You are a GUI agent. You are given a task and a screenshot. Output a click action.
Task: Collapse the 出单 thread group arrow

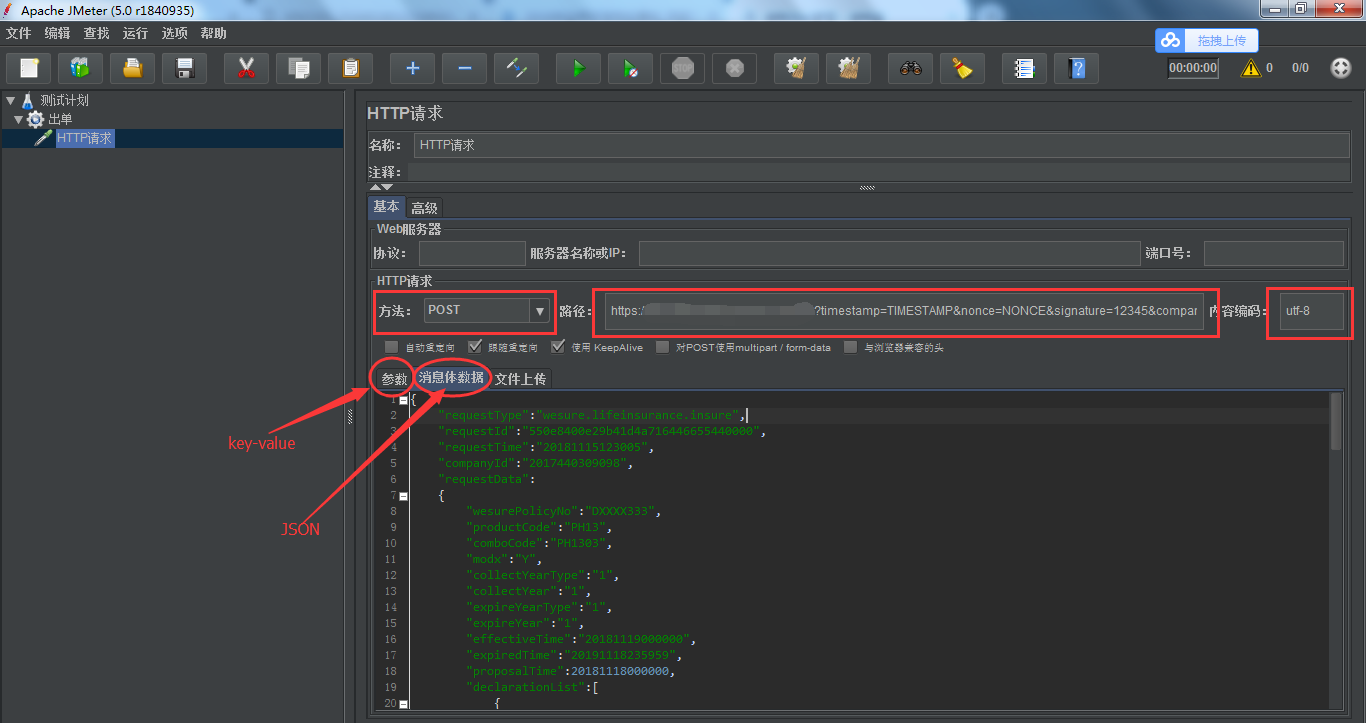(18, 119)
